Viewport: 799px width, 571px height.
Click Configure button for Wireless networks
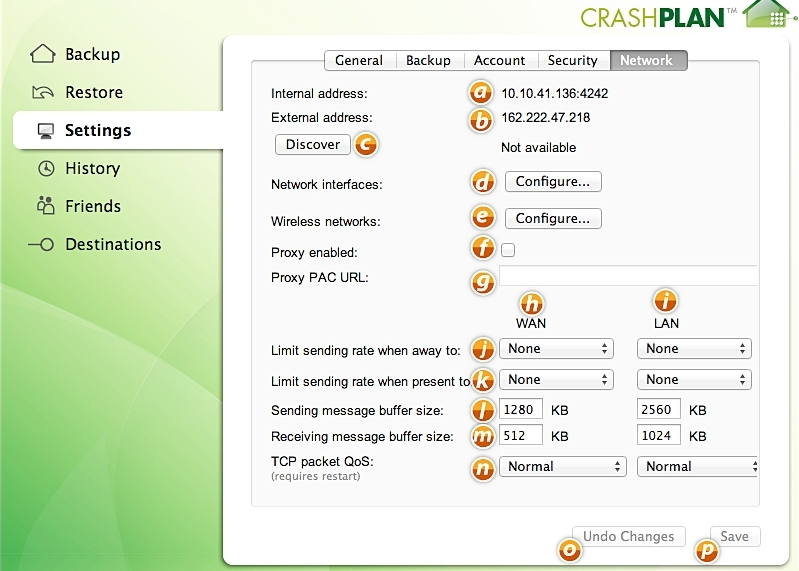pos(553,219)
